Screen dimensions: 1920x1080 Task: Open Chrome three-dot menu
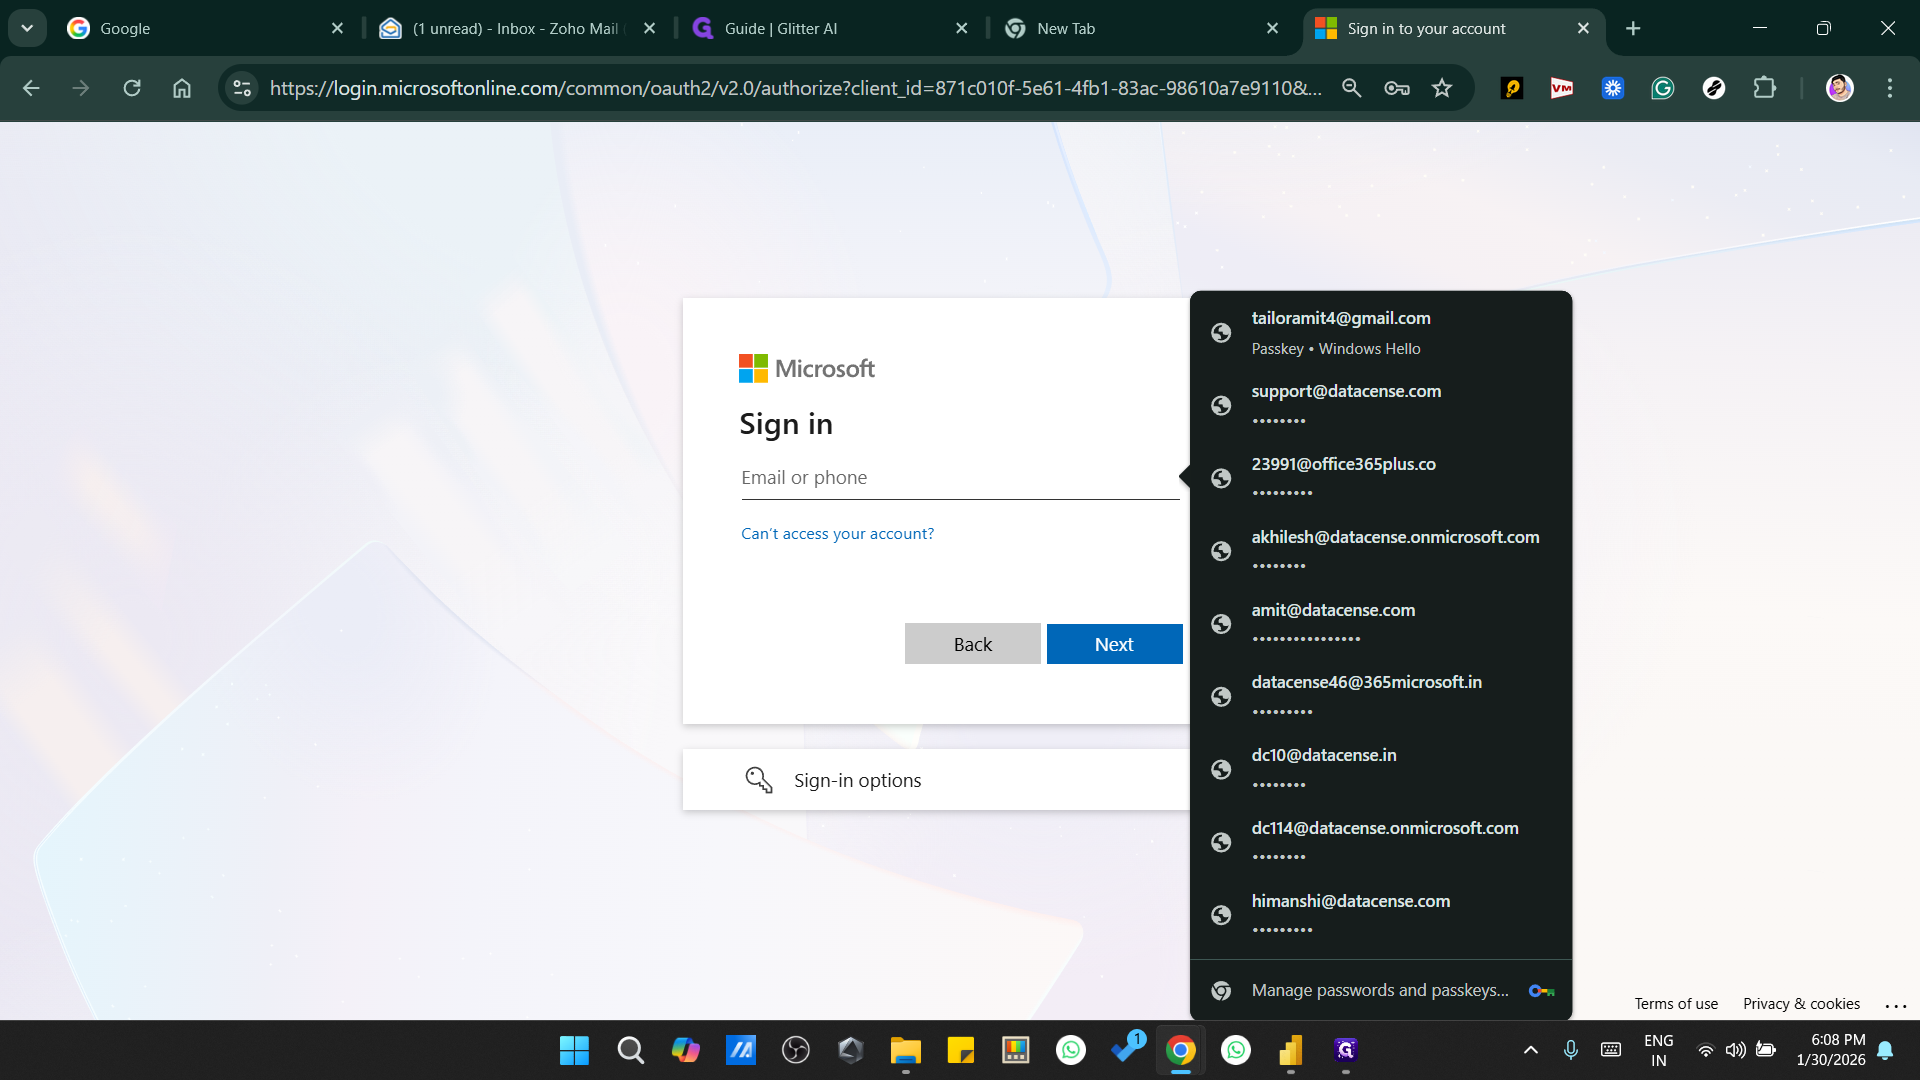[1889, 88]
